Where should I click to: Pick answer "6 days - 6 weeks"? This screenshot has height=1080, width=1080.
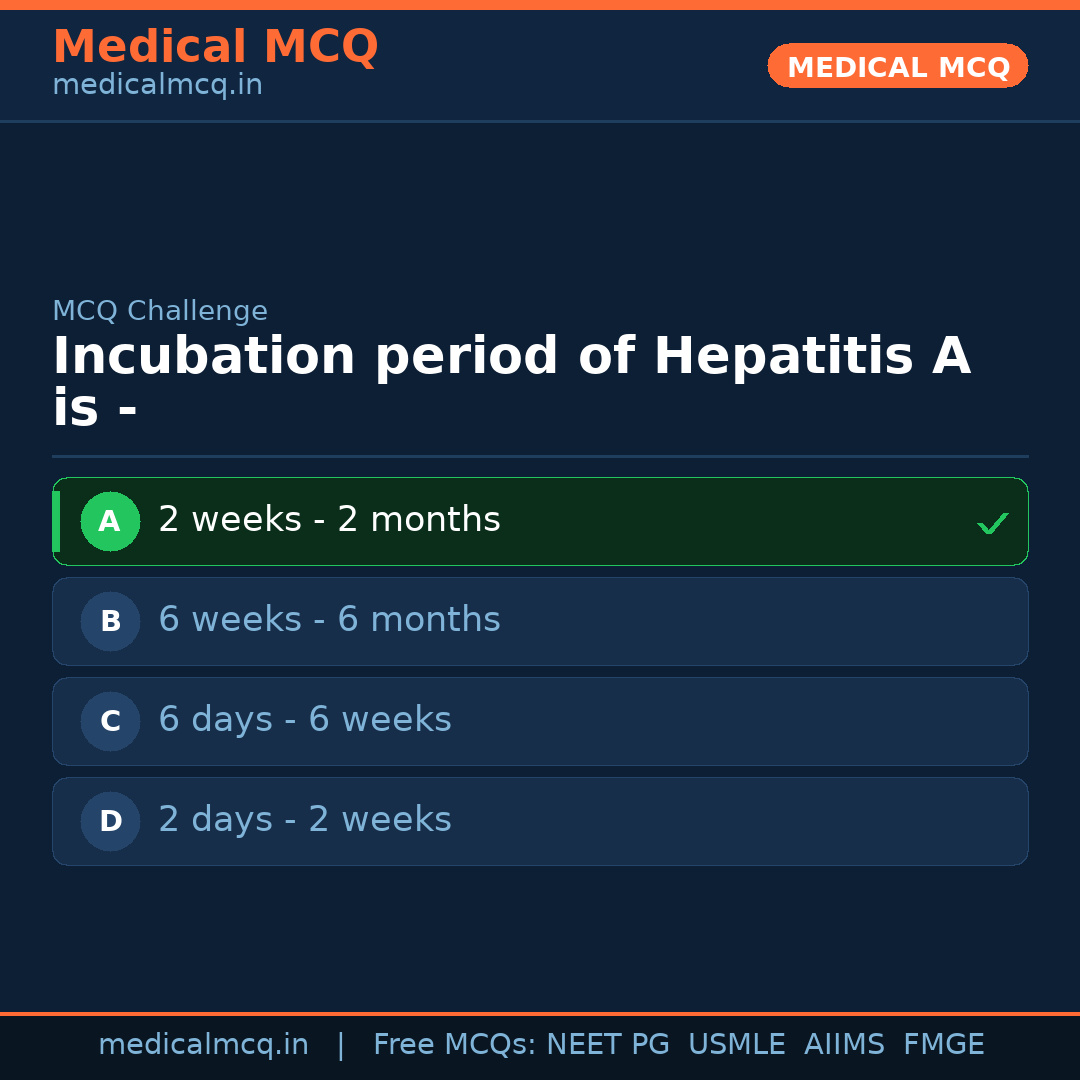305,720
